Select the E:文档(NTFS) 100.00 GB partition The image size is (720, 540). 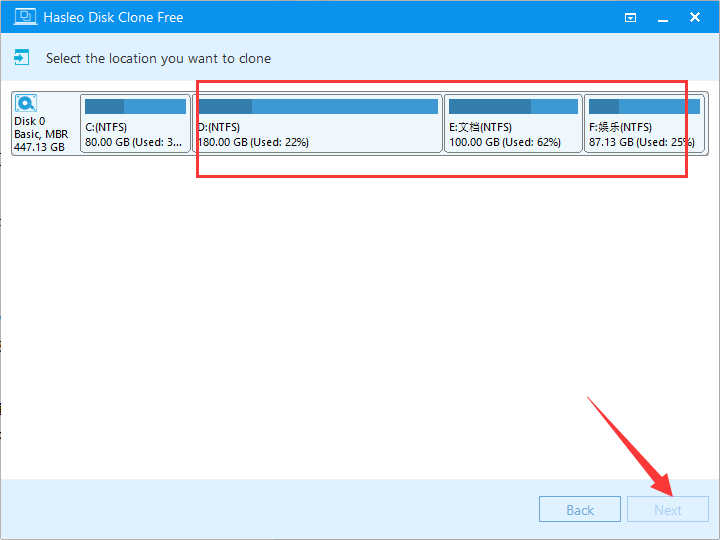click(x=513, y=124)
